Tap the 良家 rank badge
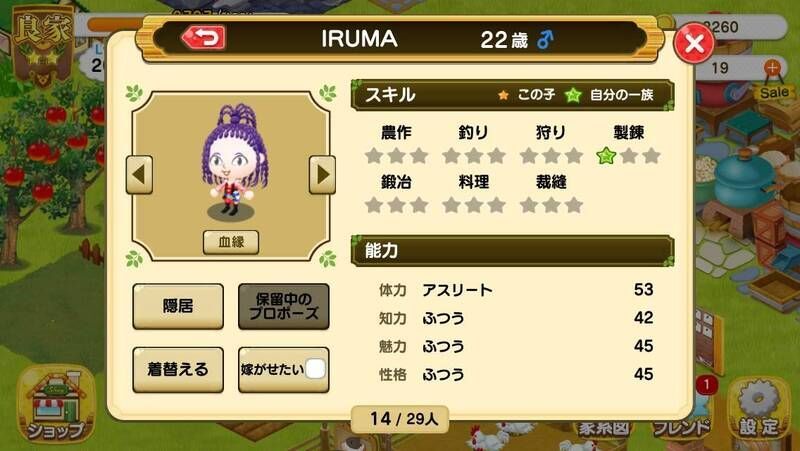 pyautogui.click(x=43, y=47)
